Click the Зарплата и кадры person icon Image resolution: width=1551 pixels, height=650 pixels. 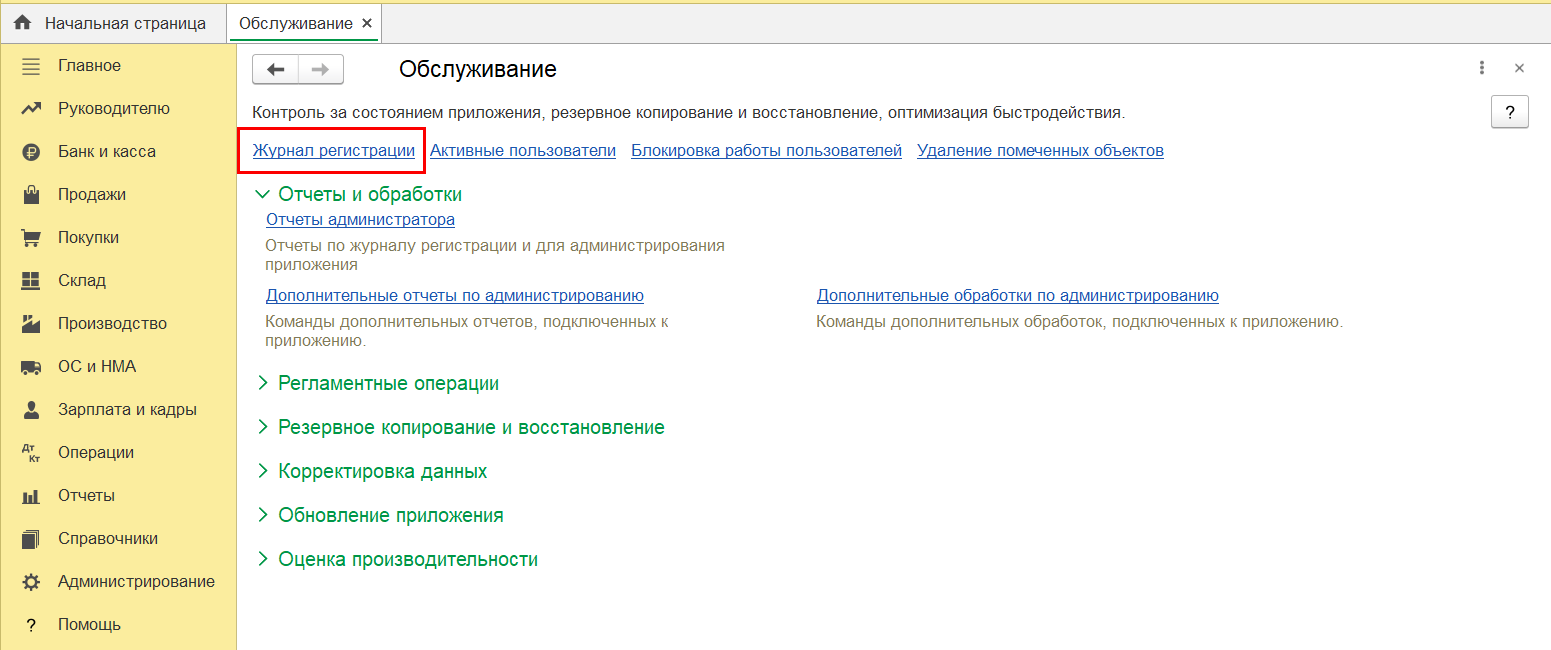pyautogui.click(x=31, y=410)
